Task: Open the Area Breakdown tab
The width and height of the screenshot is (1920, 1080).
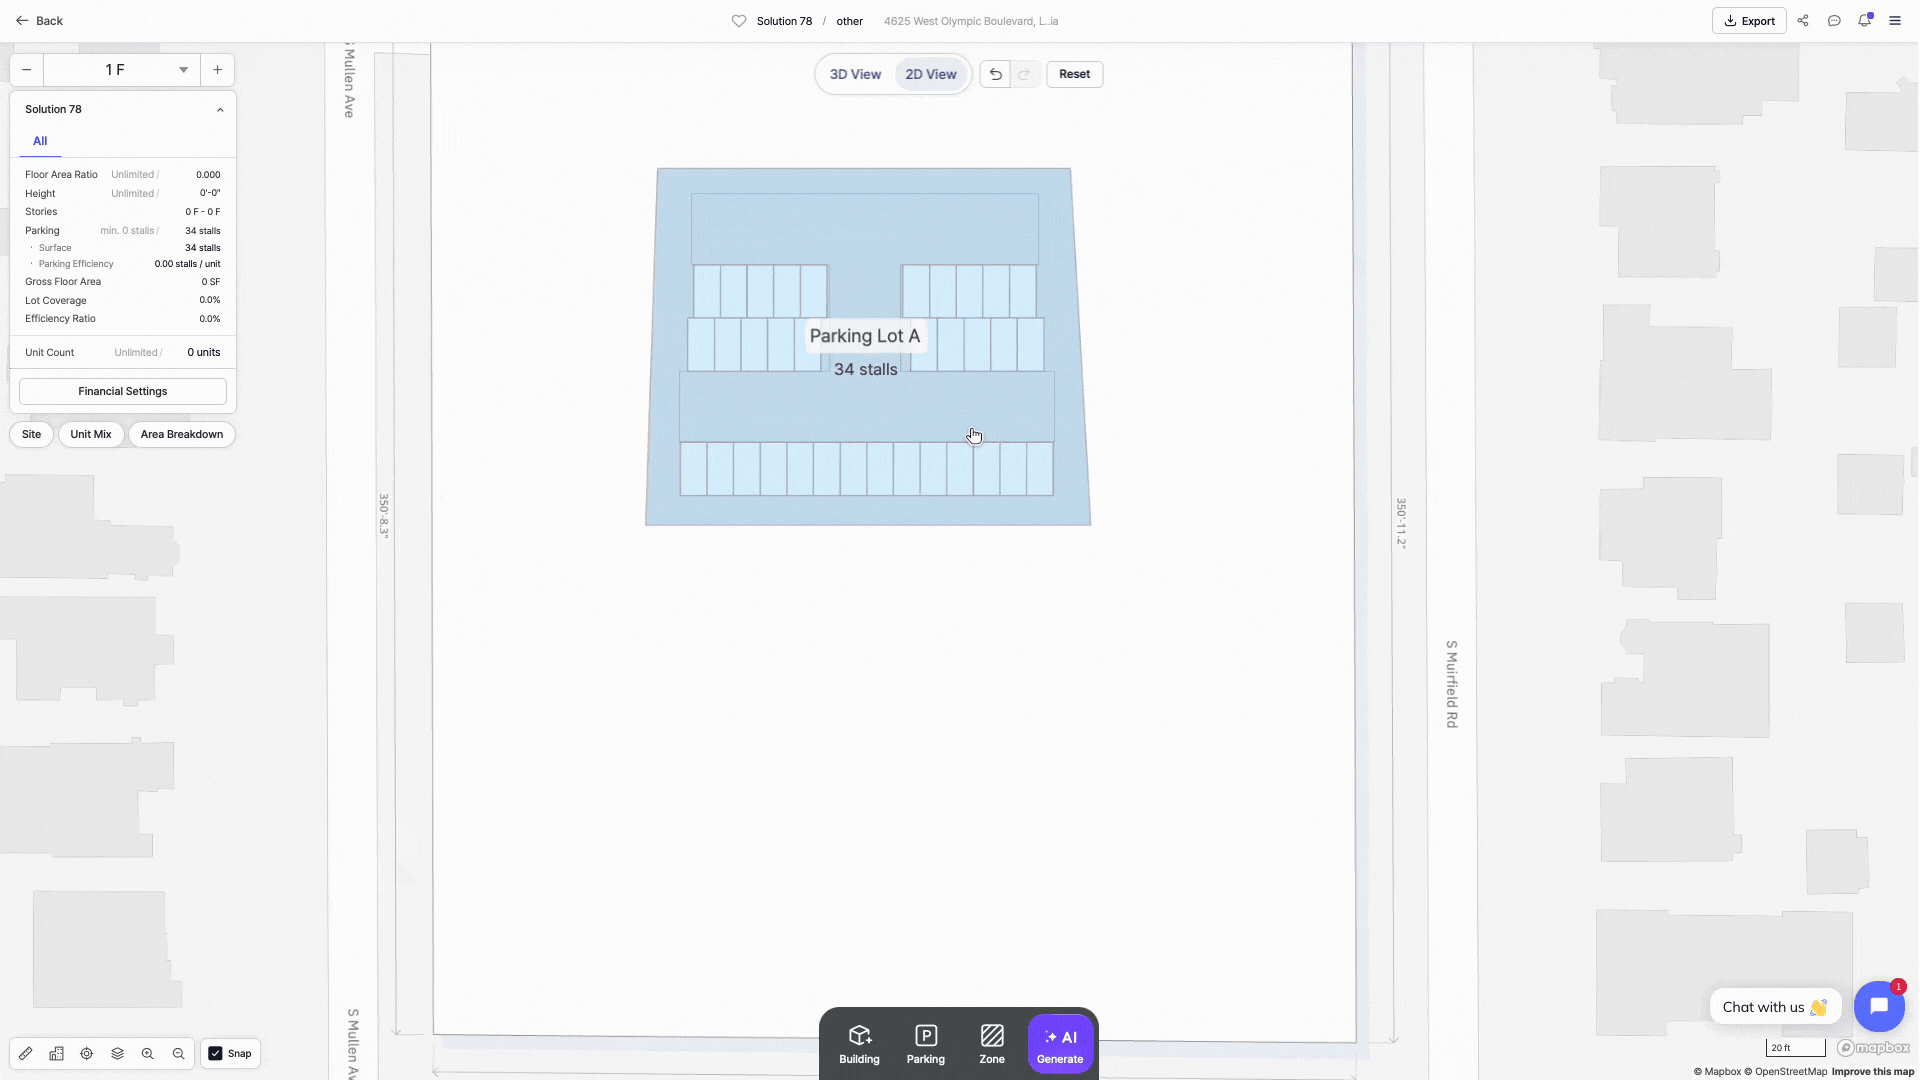Action: point(182,434)
